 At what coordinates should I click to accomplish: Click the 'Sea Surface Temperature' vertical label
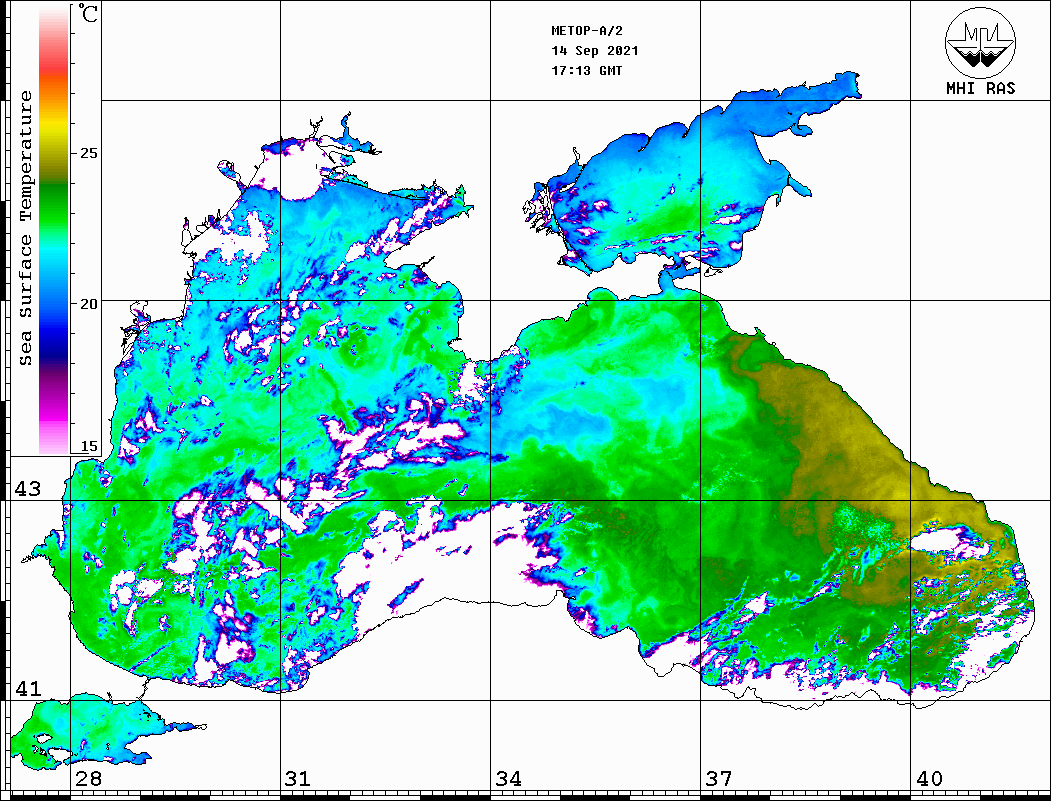point(25,229)
